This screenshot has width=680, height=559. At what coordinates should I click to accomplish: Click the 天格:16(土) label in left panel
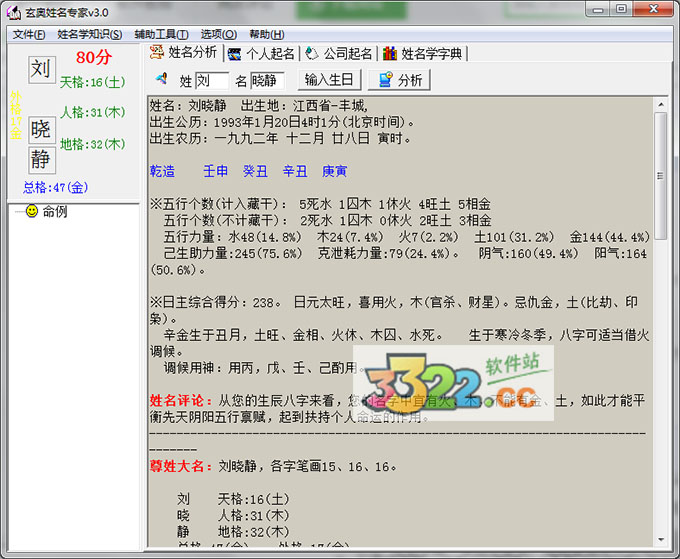(x=92, y=82)
